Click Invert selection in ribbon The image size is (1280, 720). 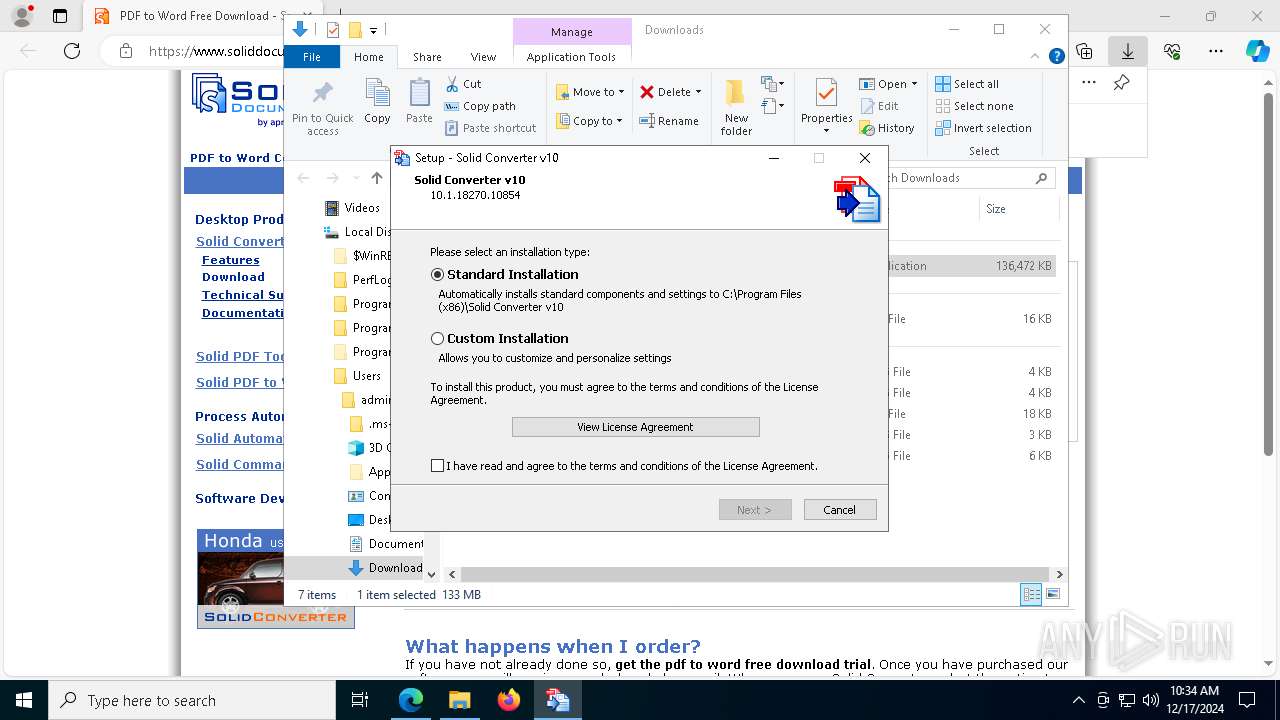pos(983,128)
